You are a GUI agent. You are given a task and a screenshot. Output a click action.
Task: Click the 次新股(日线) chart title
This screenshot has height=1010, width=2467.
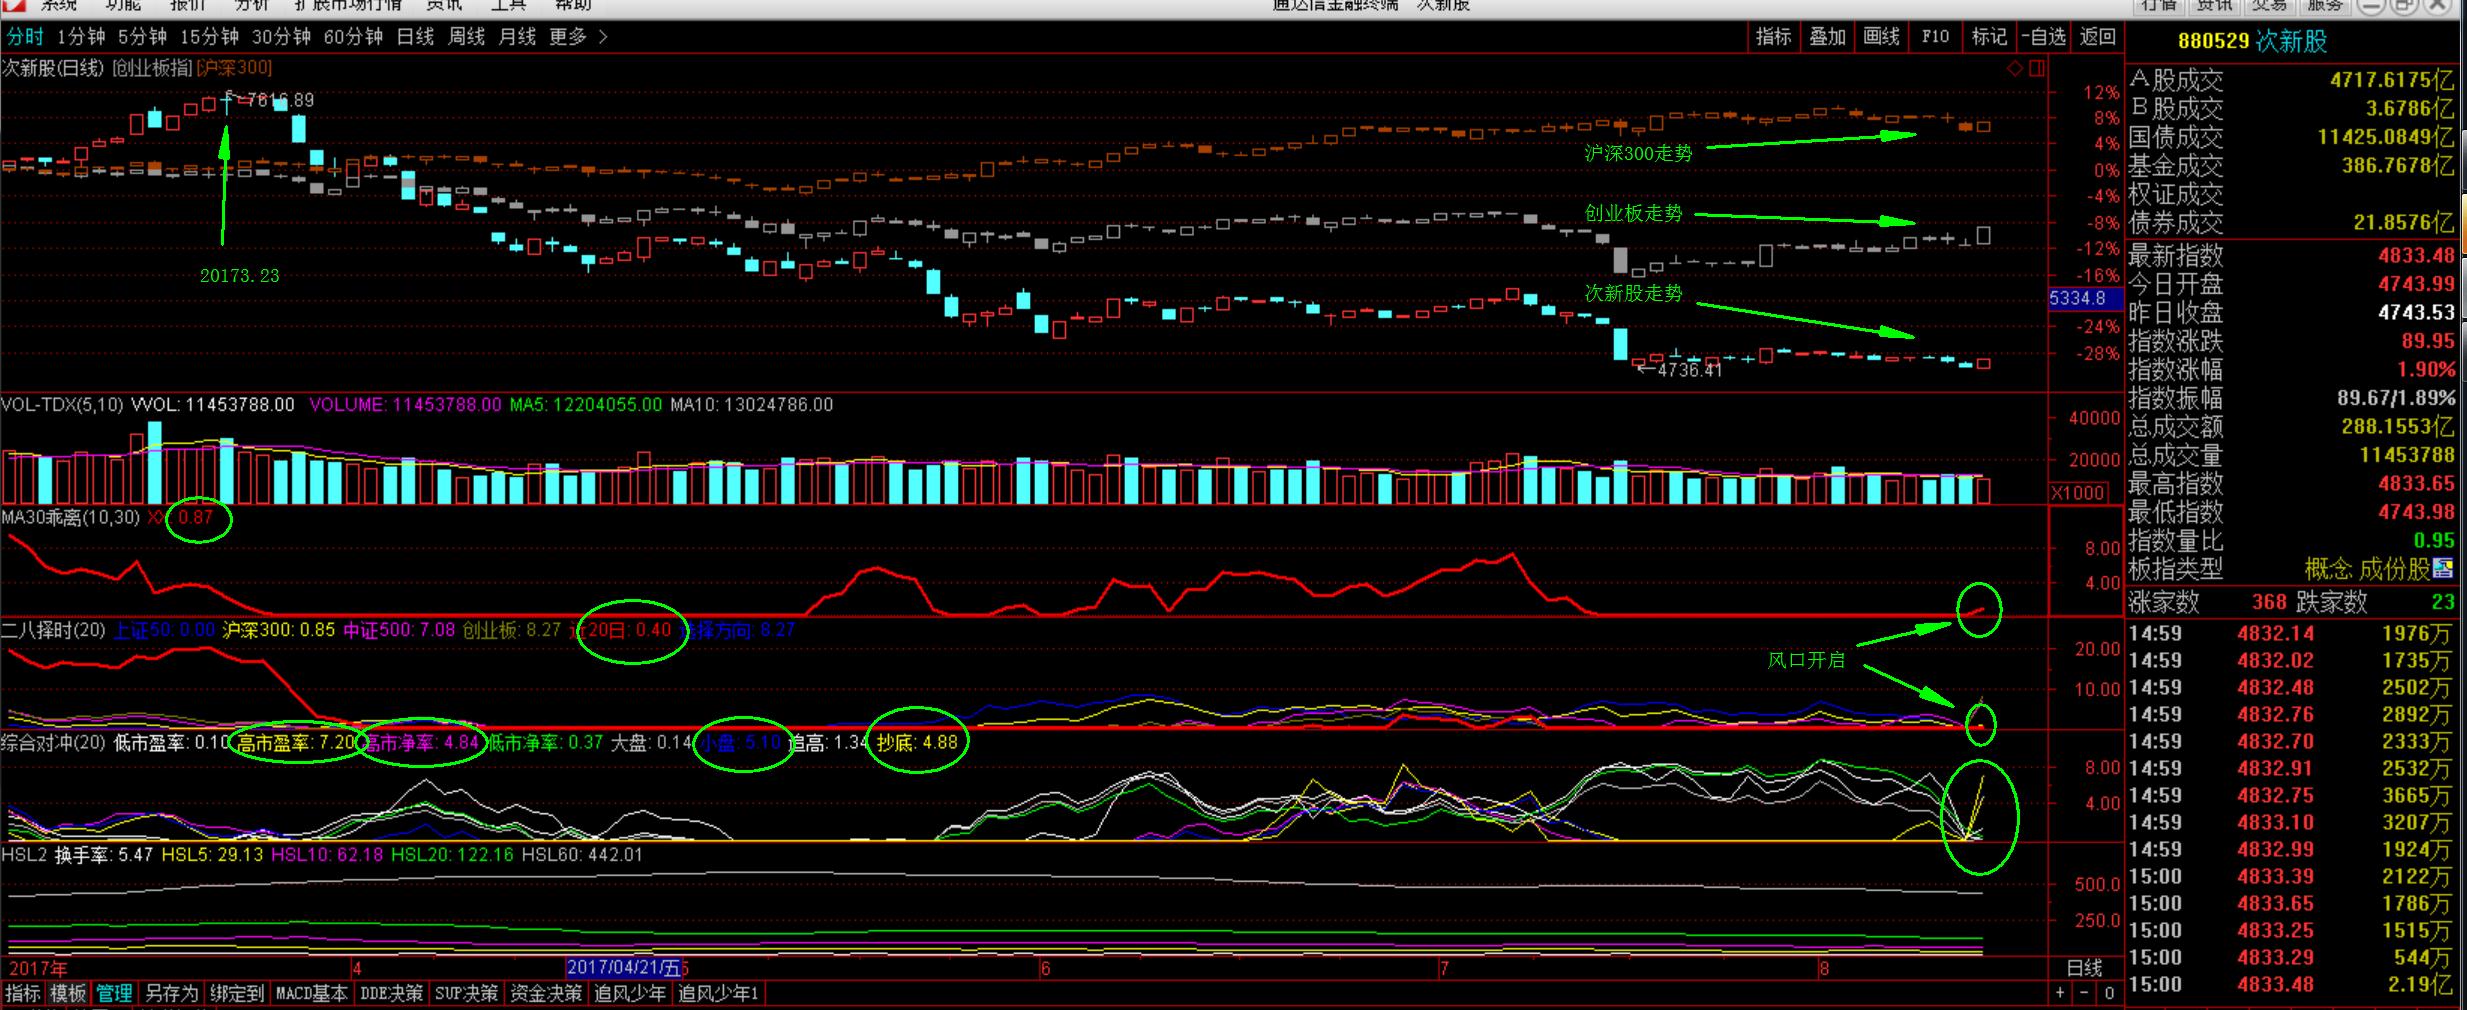click(53, 68)
